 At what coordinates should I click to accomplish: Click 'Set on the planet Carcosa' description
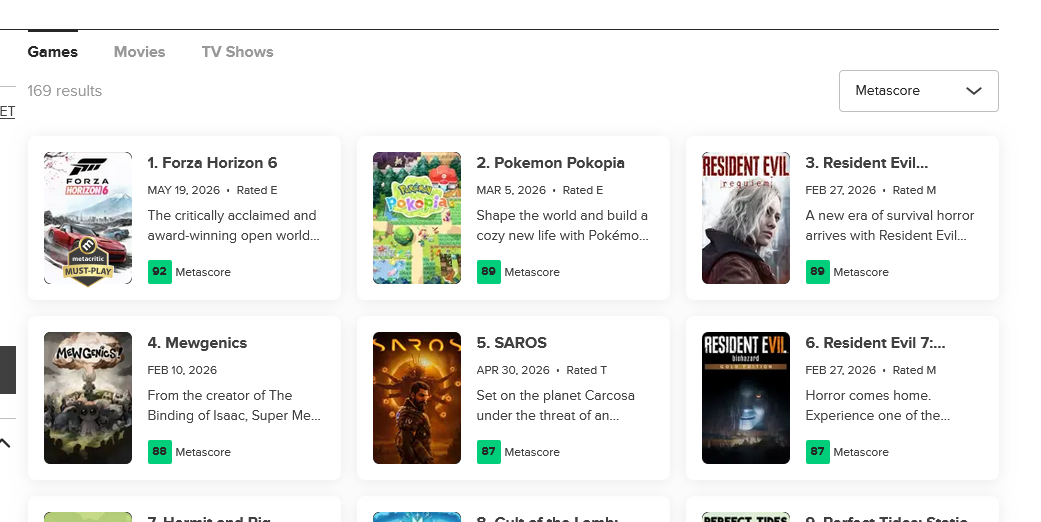[556, 405]
